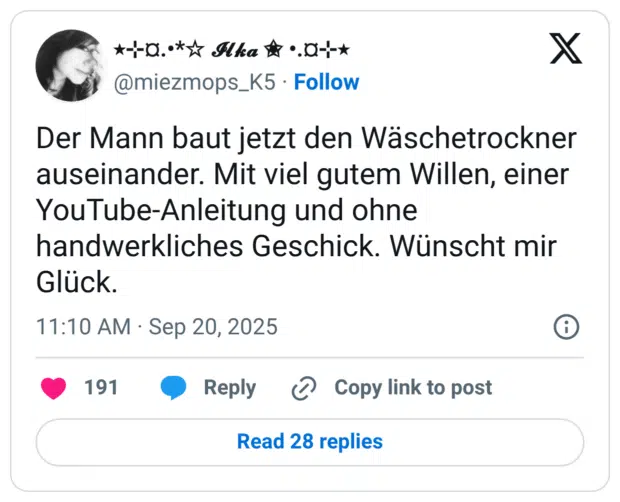This screenshot has height=502, width=620.
Task: Click the chain link copy icon
Action: (x=303, y=388)
